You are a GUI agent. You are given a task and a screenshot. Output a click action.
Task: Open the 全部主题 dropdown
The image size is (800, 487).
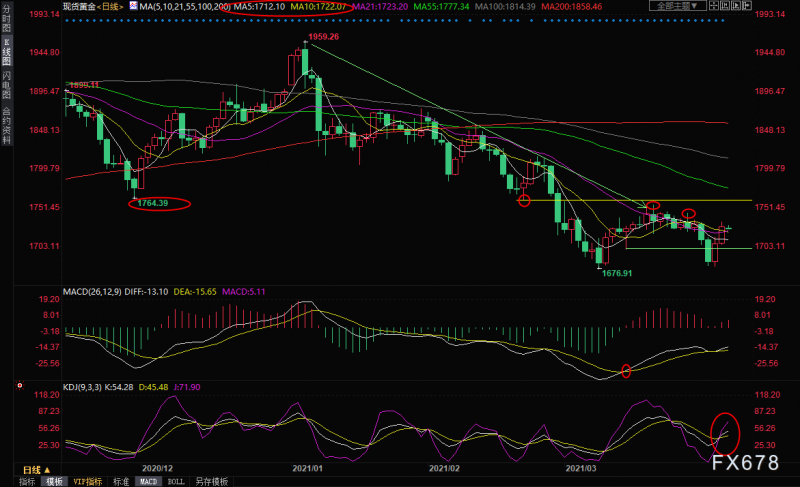coord(678,6)
